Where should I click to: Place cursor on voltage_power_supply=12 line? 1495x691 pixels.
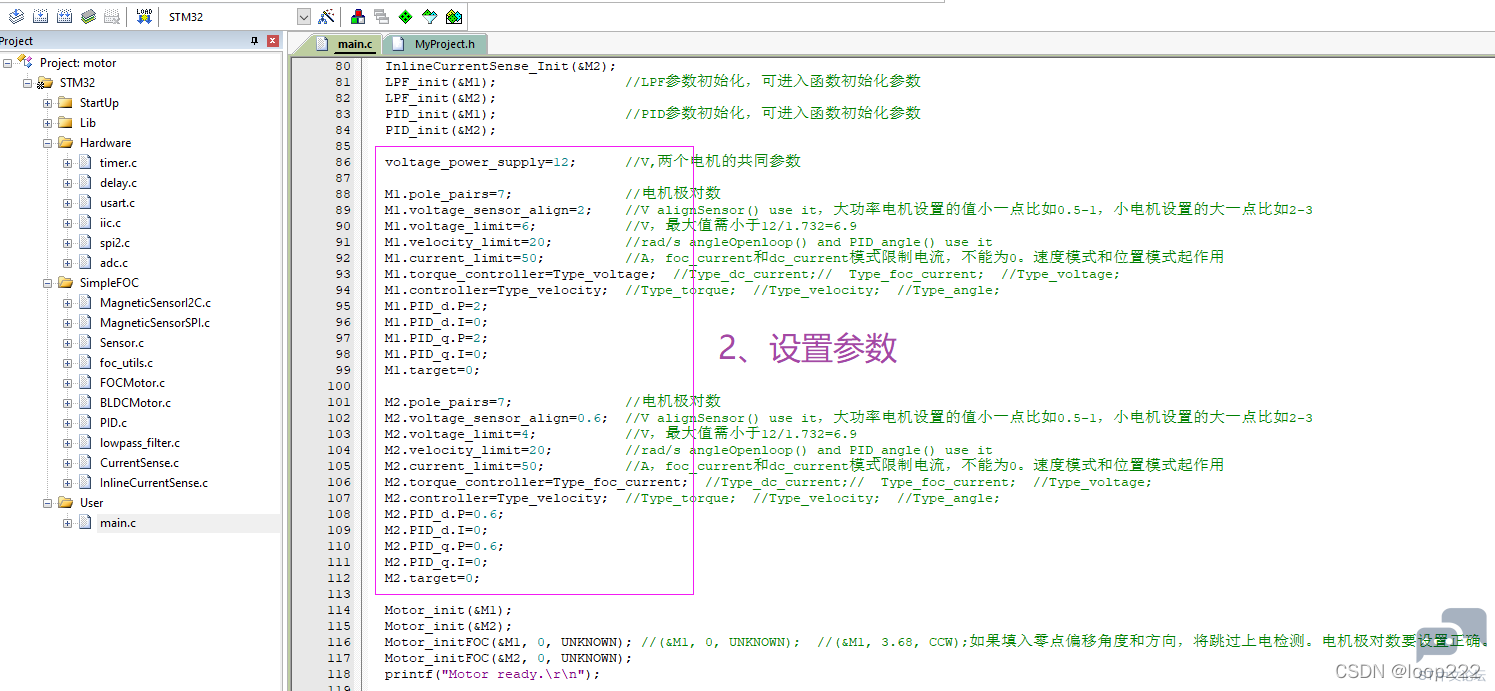(x=481, y=162)
